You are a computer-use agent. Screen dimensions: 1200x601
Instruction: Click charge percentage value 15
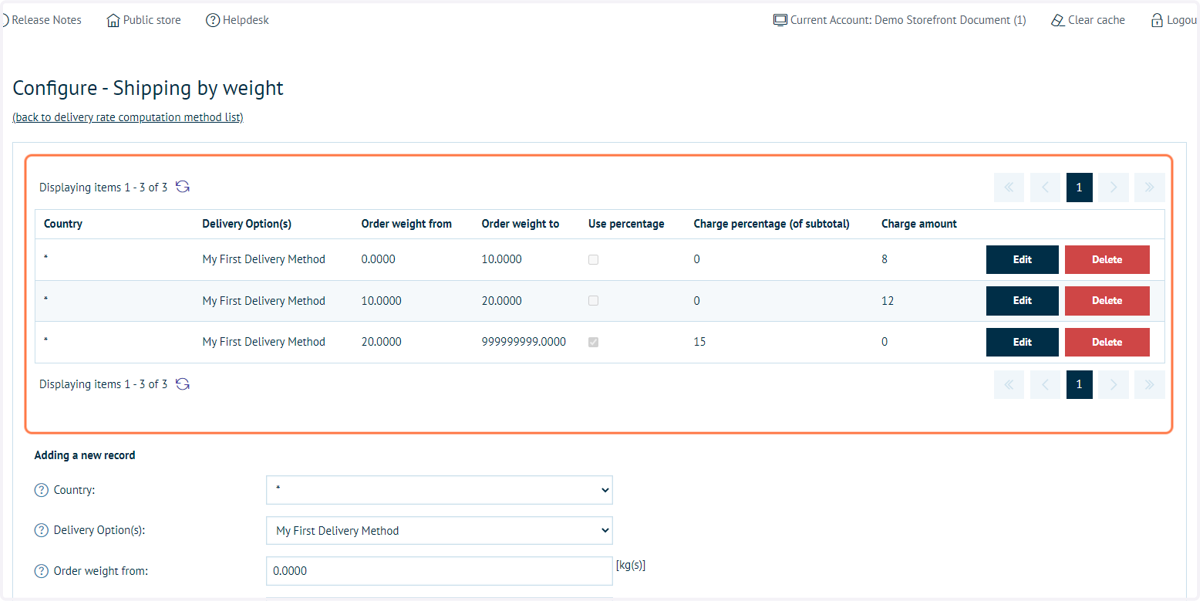[700, 341]
